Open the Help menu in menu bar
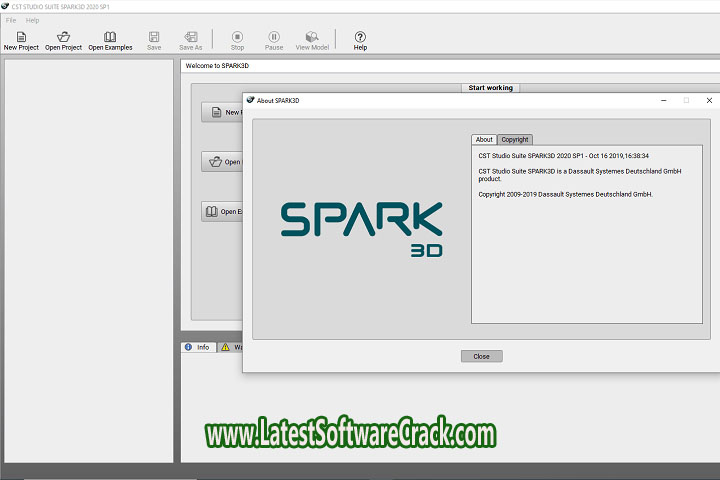Viewport: 720px width, 480px height. point(32,20)
